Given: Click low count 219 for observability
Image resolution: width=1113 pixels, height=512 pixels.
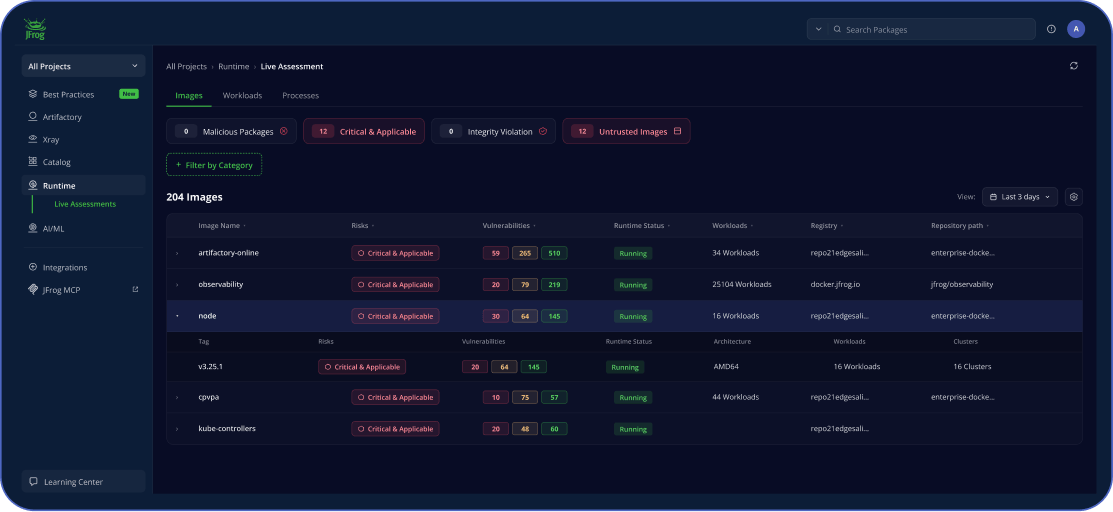Looking at the screenshot, I should (554, 285).
